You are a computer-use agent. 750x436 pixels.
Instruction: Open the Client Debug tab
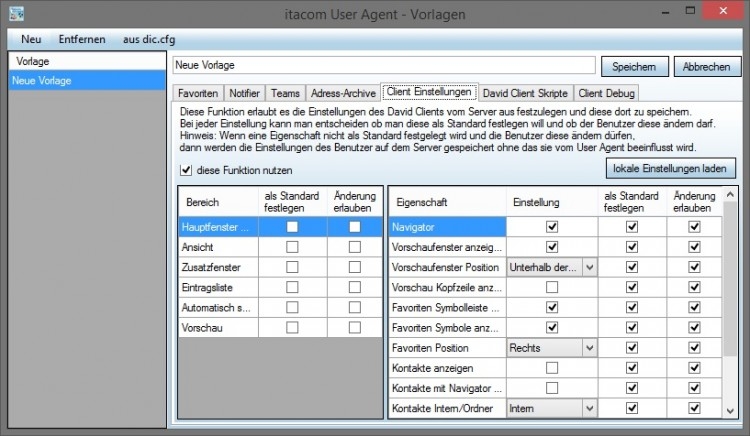click(606, 93)
